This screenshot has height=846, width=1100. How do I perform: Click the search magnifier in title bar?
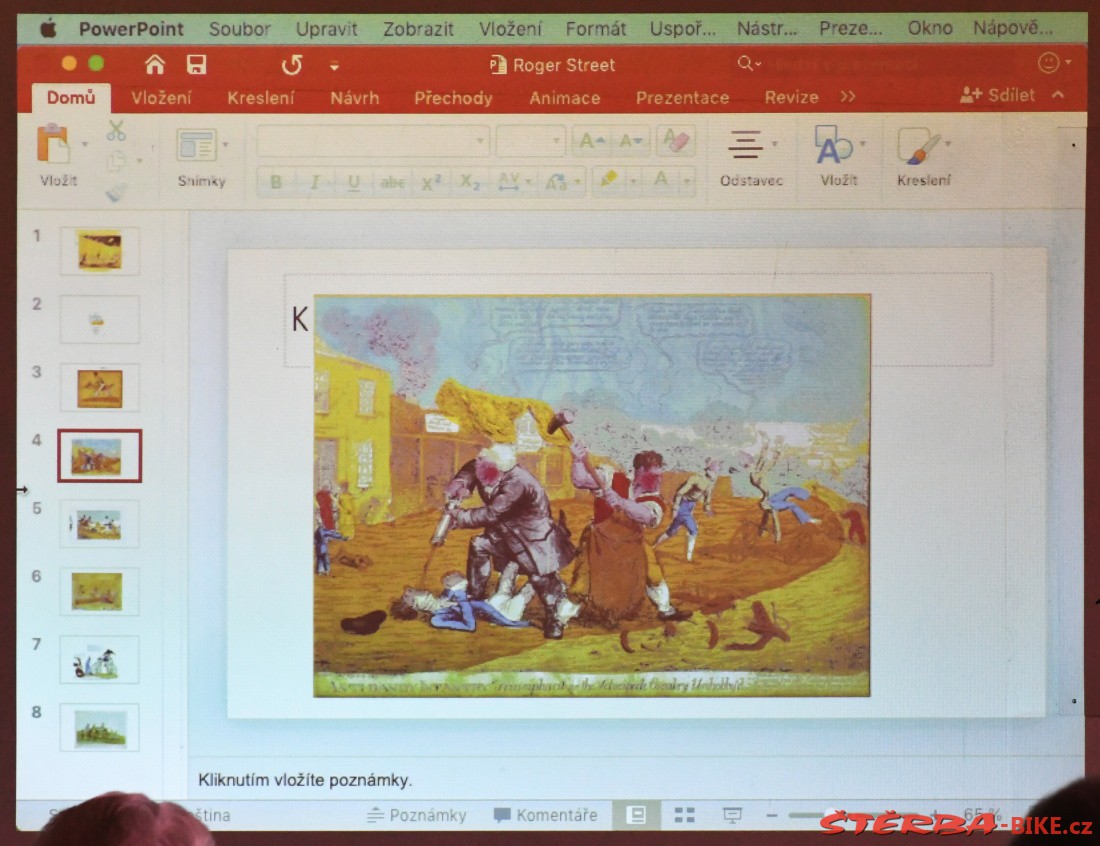point(748,64)
